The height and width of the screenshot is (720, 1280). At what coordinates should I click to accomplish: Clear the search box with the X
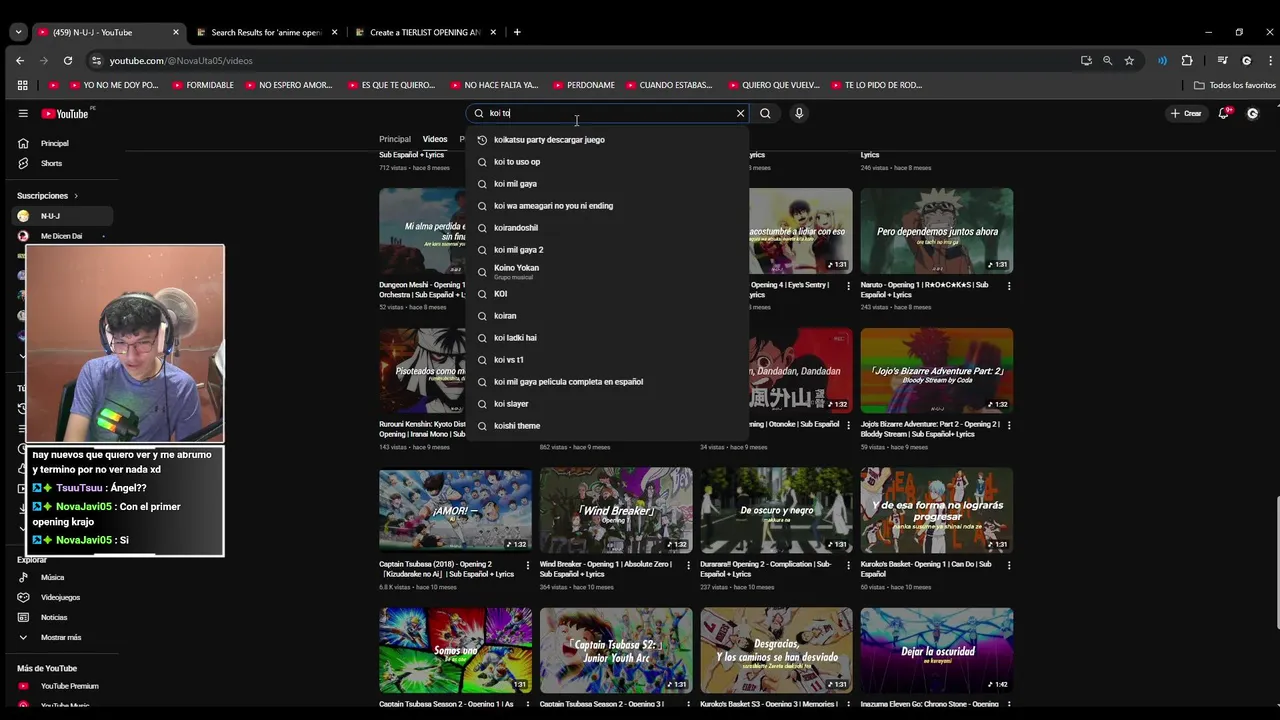[x=740, y=114]
